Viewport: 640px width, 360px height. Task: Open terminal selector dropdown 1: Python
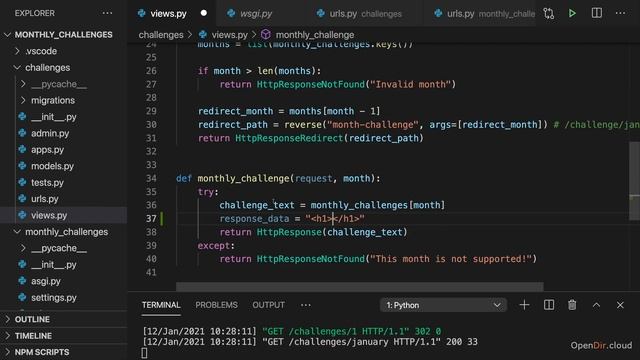[443, 305]
